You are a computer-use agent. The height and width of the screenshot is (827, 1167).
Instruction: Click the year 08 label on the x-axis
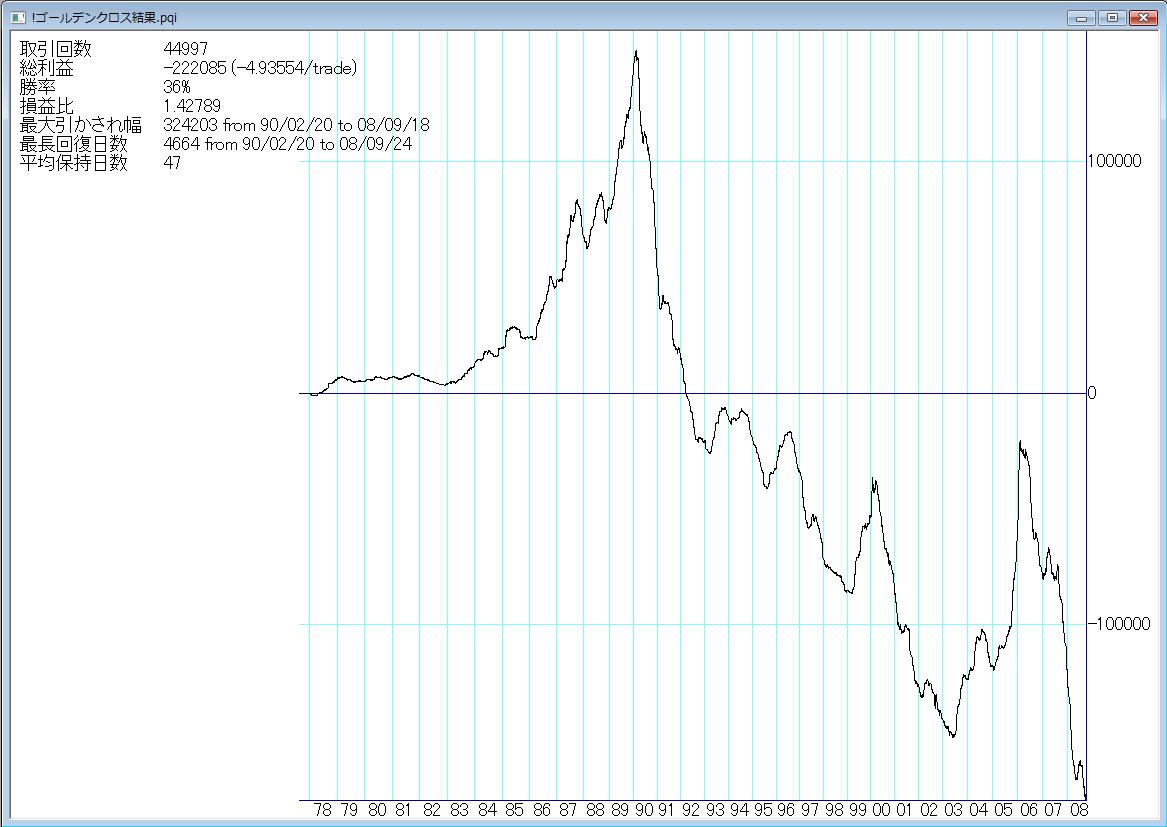(1079, 810)
